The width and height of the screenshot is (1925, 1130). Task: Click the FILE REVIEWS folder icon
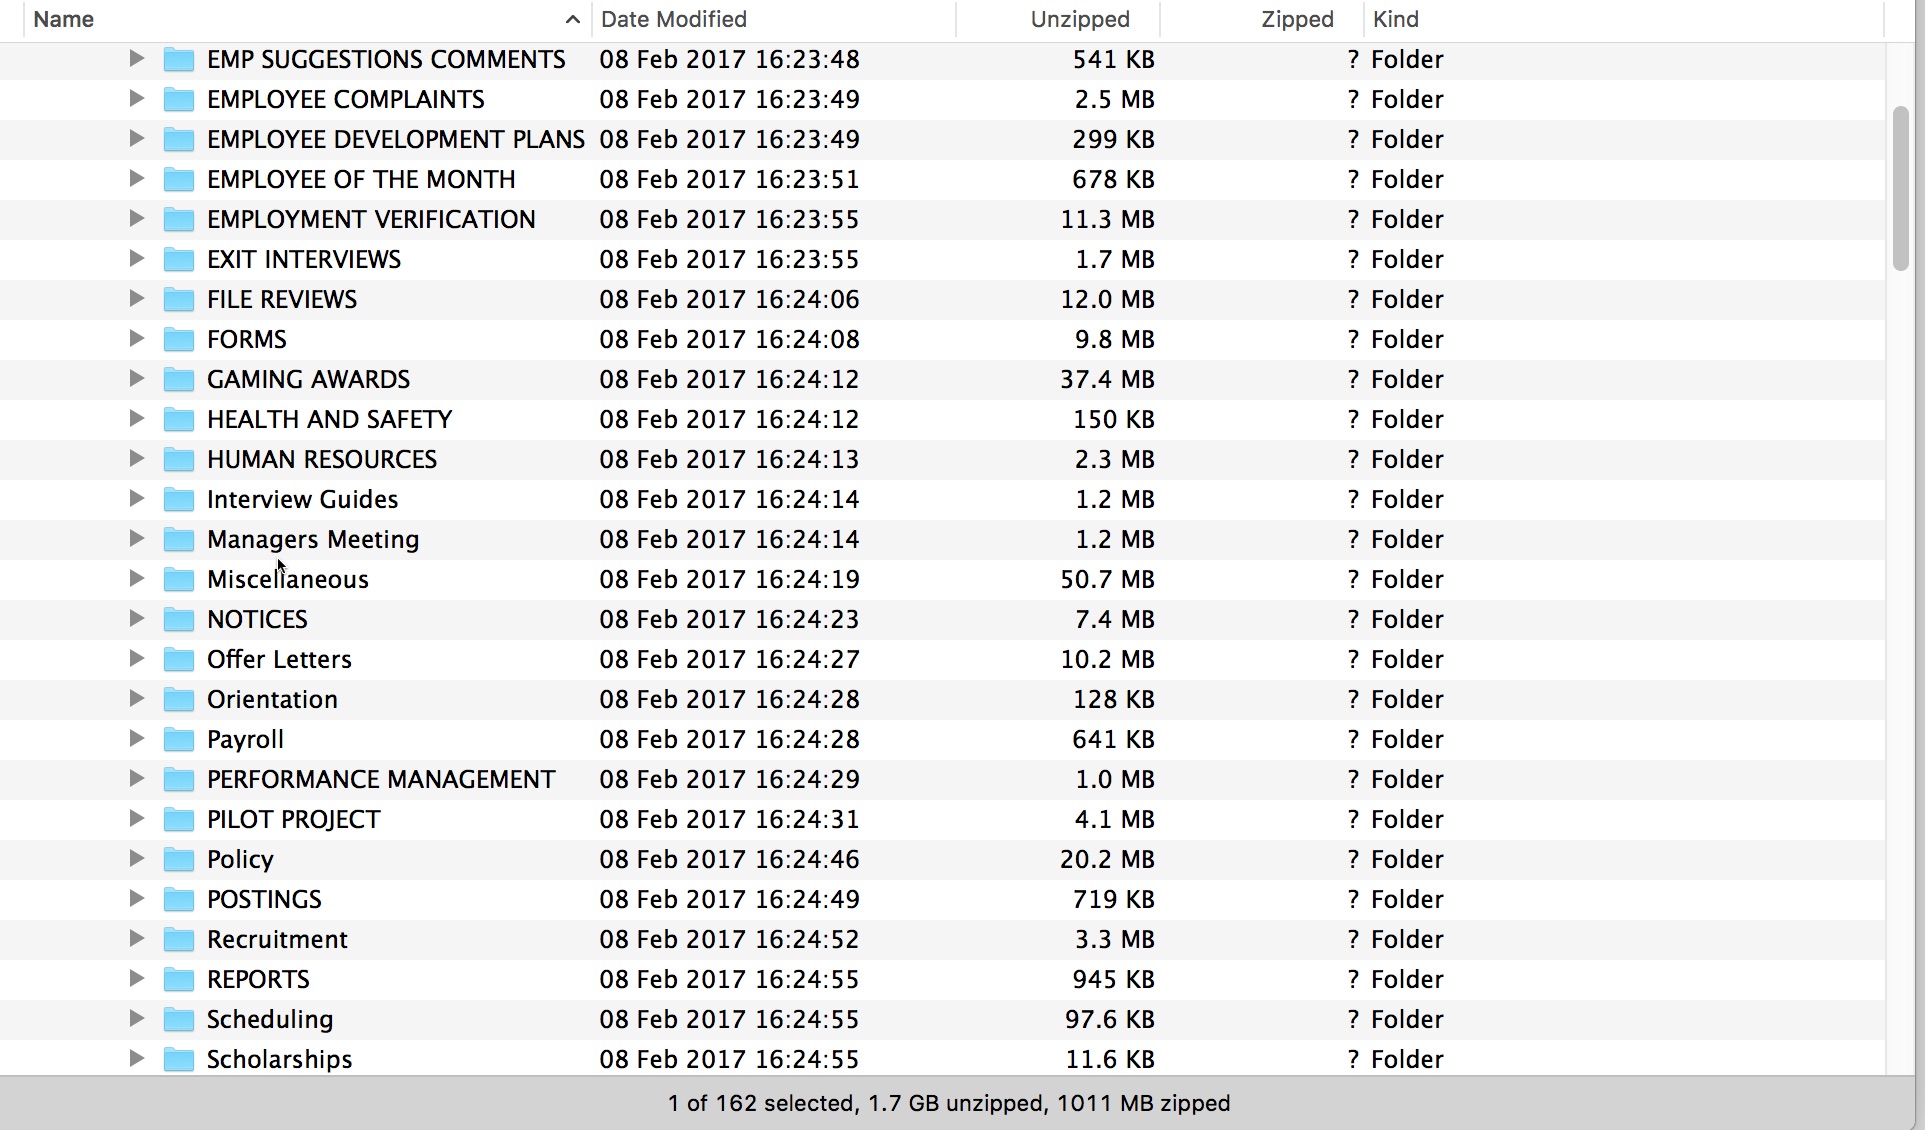pyautogui.click(x=179, y=300)
